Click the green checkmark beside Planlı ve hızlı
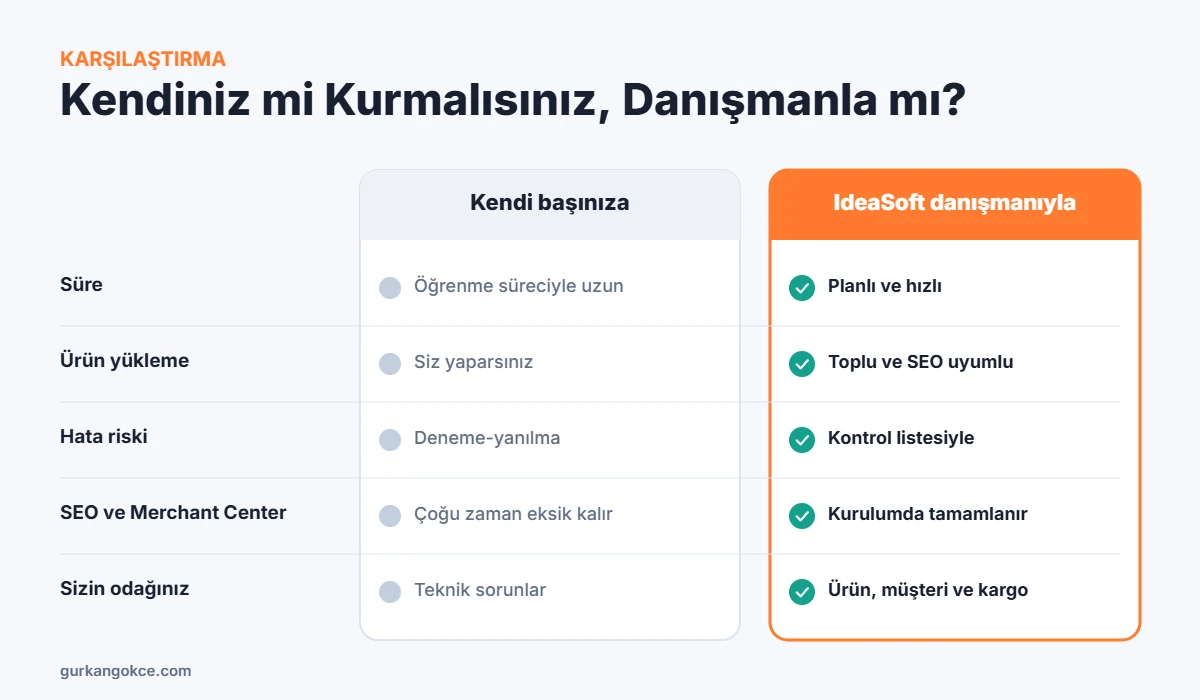The height and width of the screenshot is (700, 1200). (x=802, y=287)
